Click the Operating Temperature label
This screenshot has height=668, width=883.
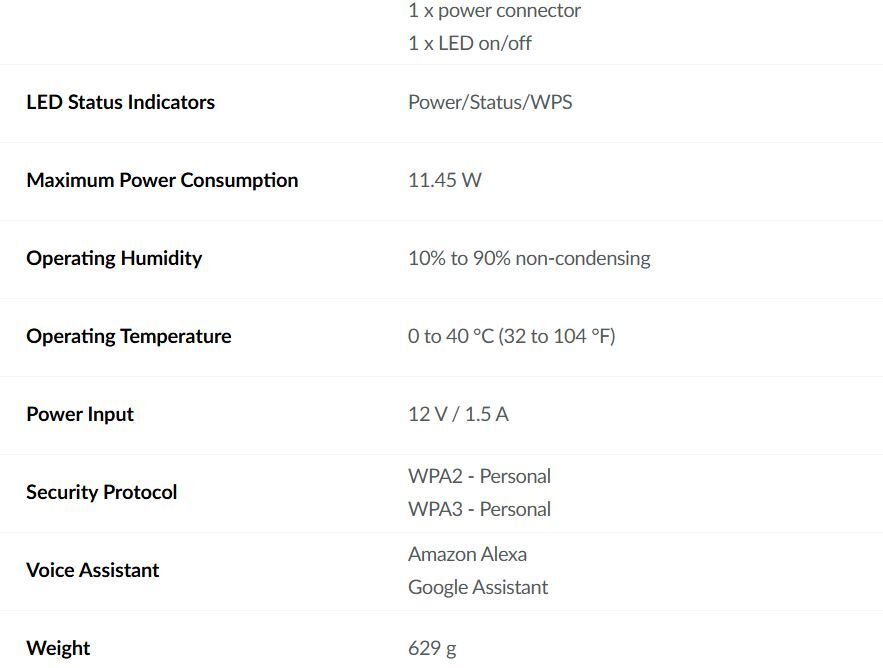coord(128,336)
